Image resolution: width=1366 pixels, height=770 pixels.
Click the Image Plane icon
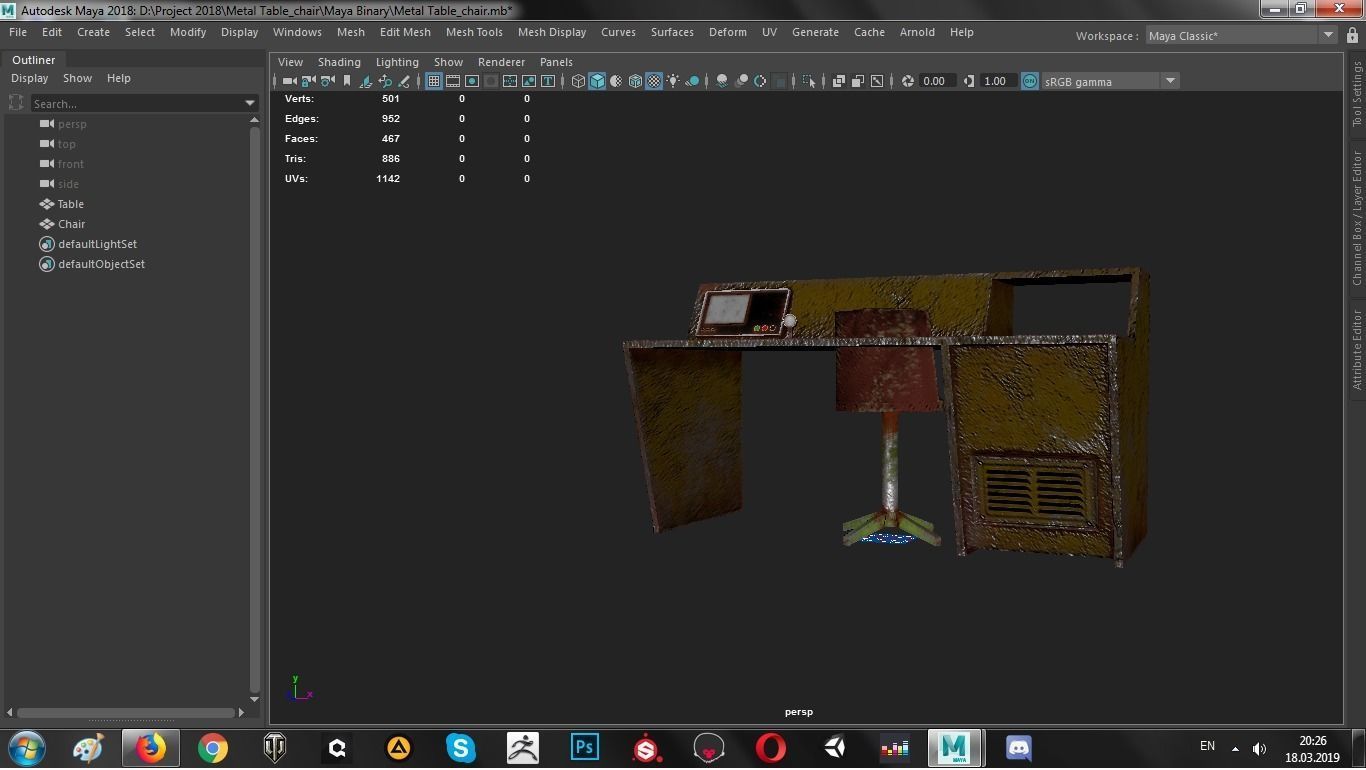click(x=366, y=81)
